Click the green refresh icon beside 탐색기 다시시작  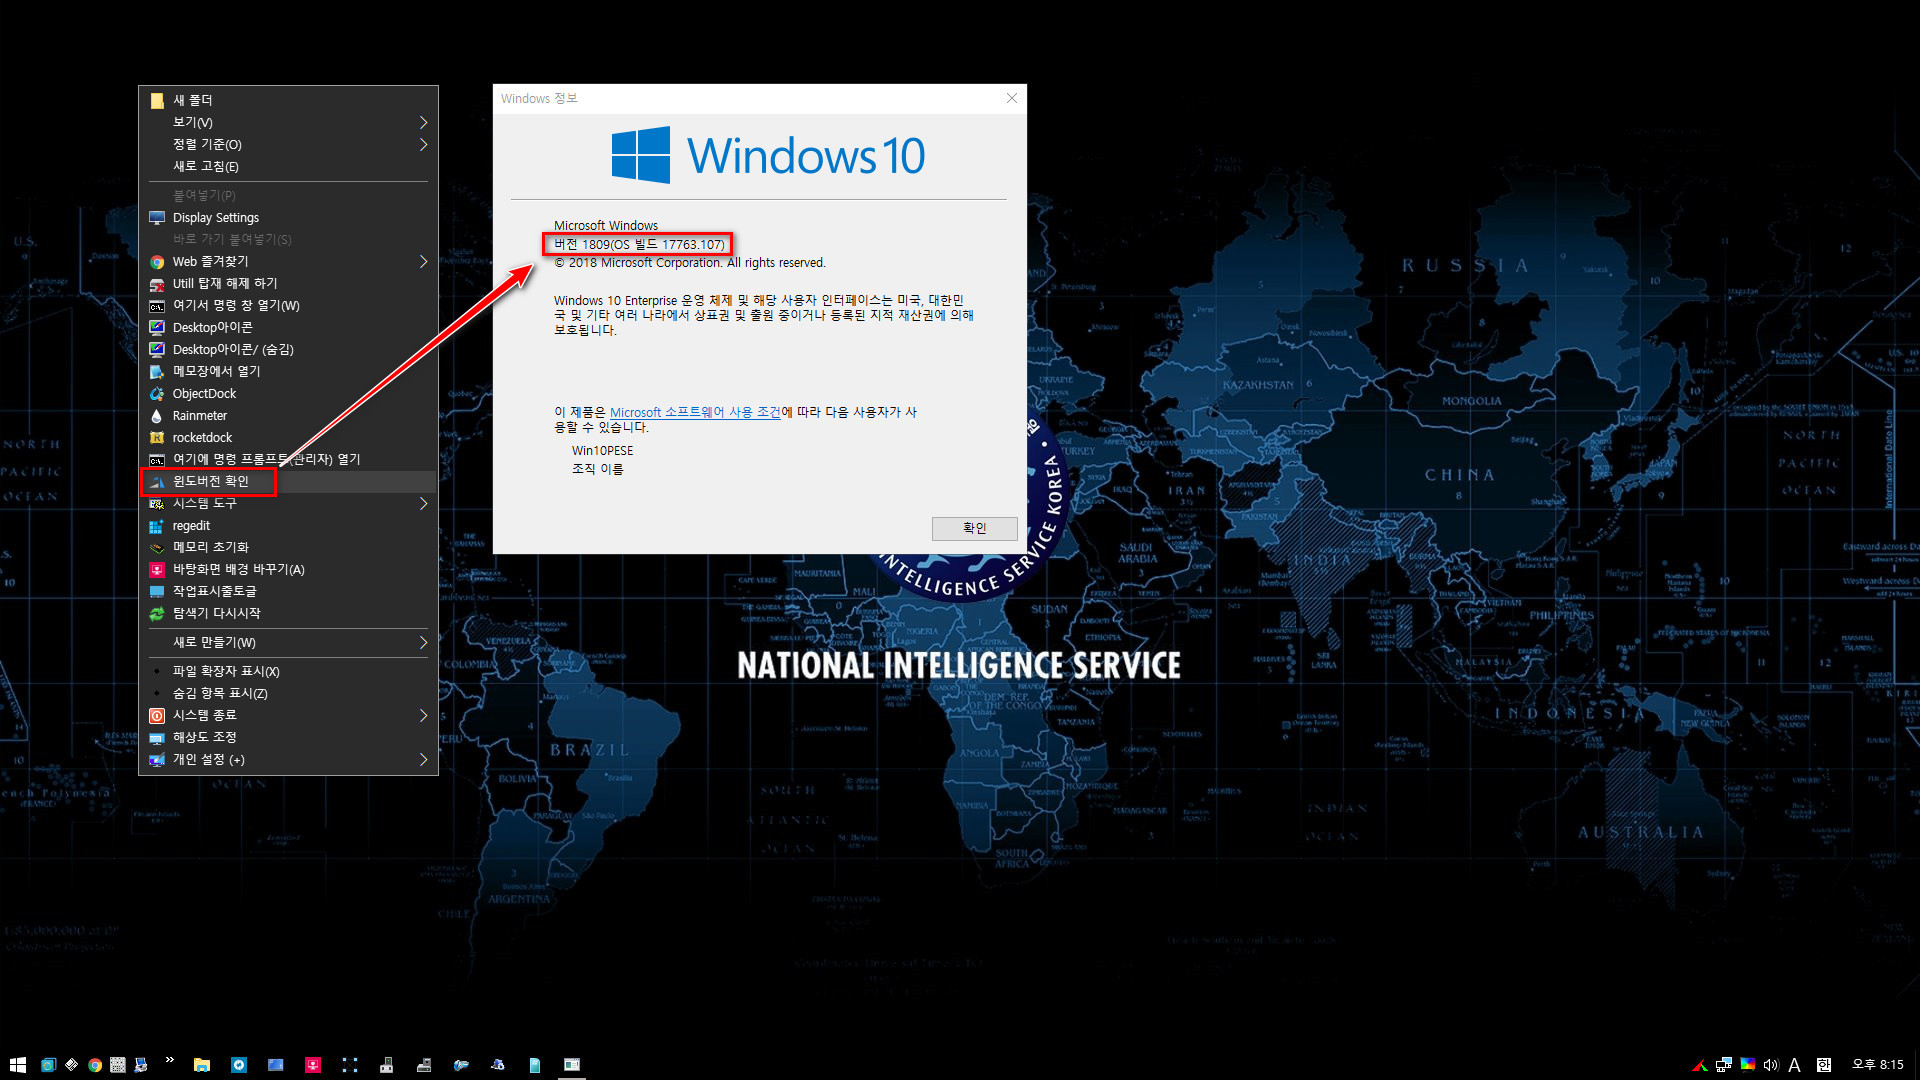(157, 614)
